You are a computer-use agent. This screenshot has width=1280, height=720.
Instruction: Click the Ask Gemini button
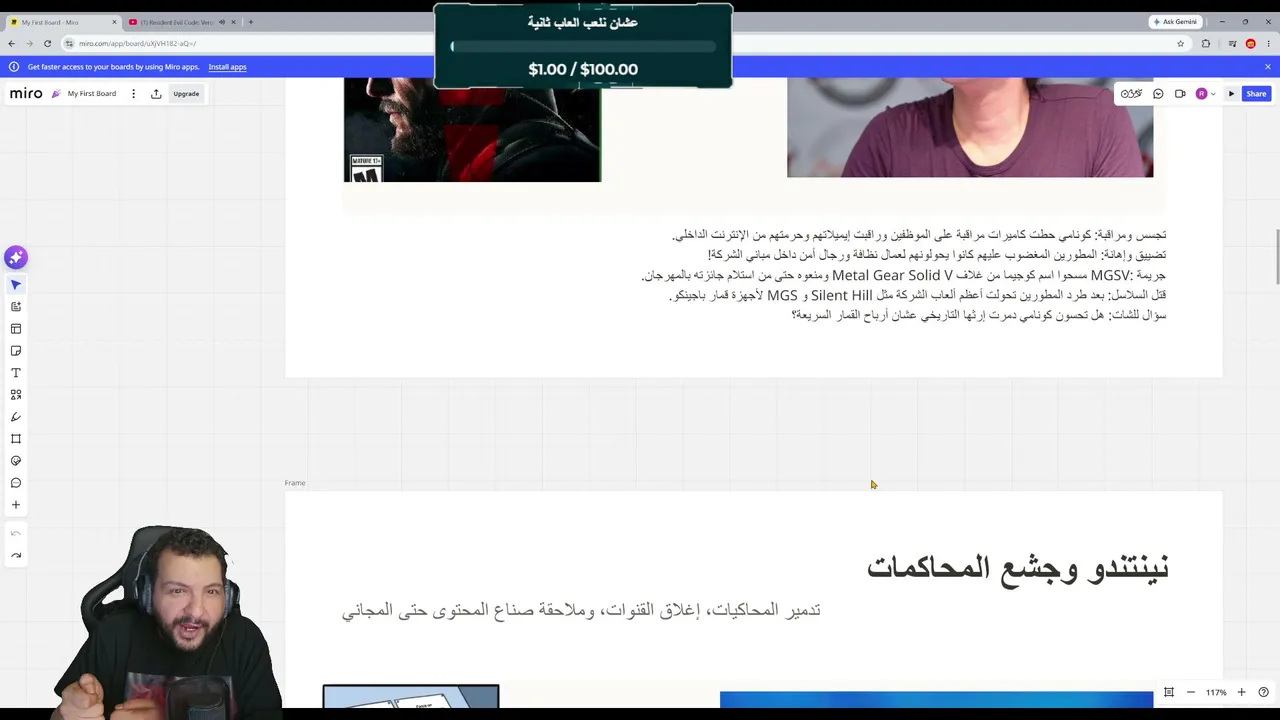click(1175, 22)
